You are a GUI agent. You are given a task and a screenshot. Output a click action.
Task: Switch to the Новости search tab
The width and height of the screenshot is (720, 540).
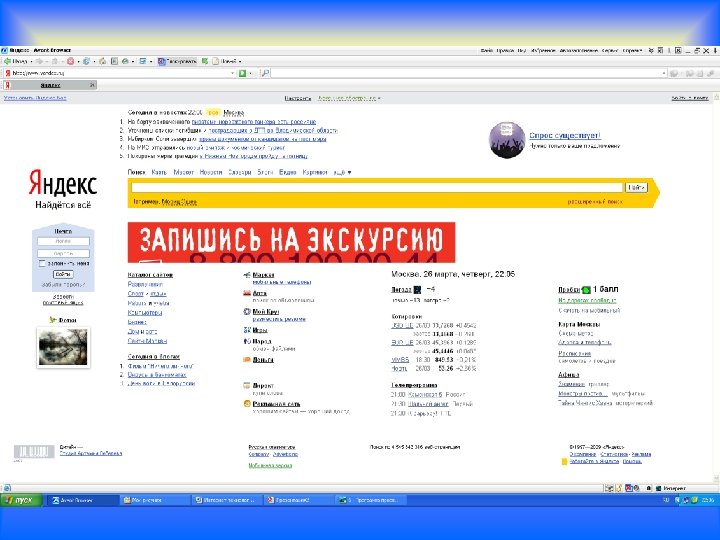[x=211, y=172]
